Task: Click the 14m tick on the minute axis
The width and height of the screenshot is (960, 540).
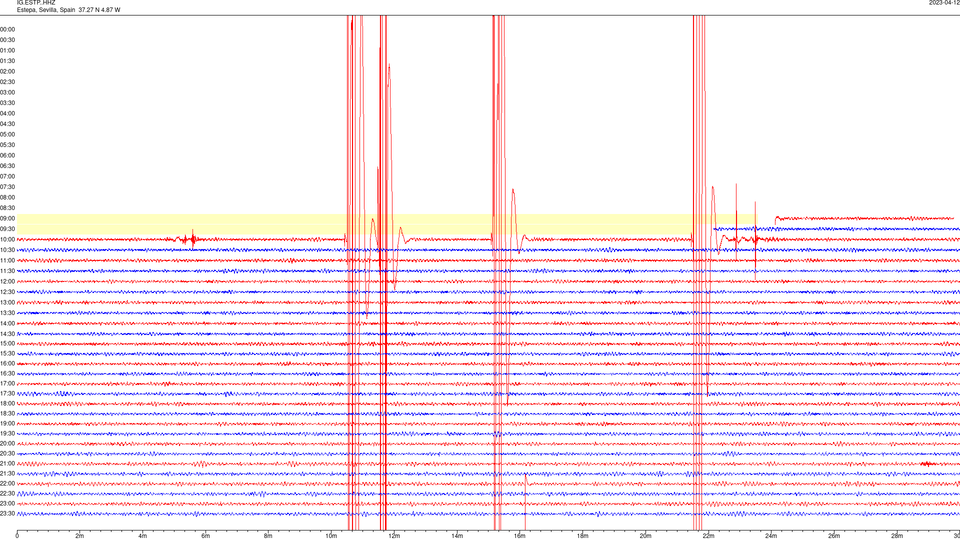Action: tap(457, 536)
